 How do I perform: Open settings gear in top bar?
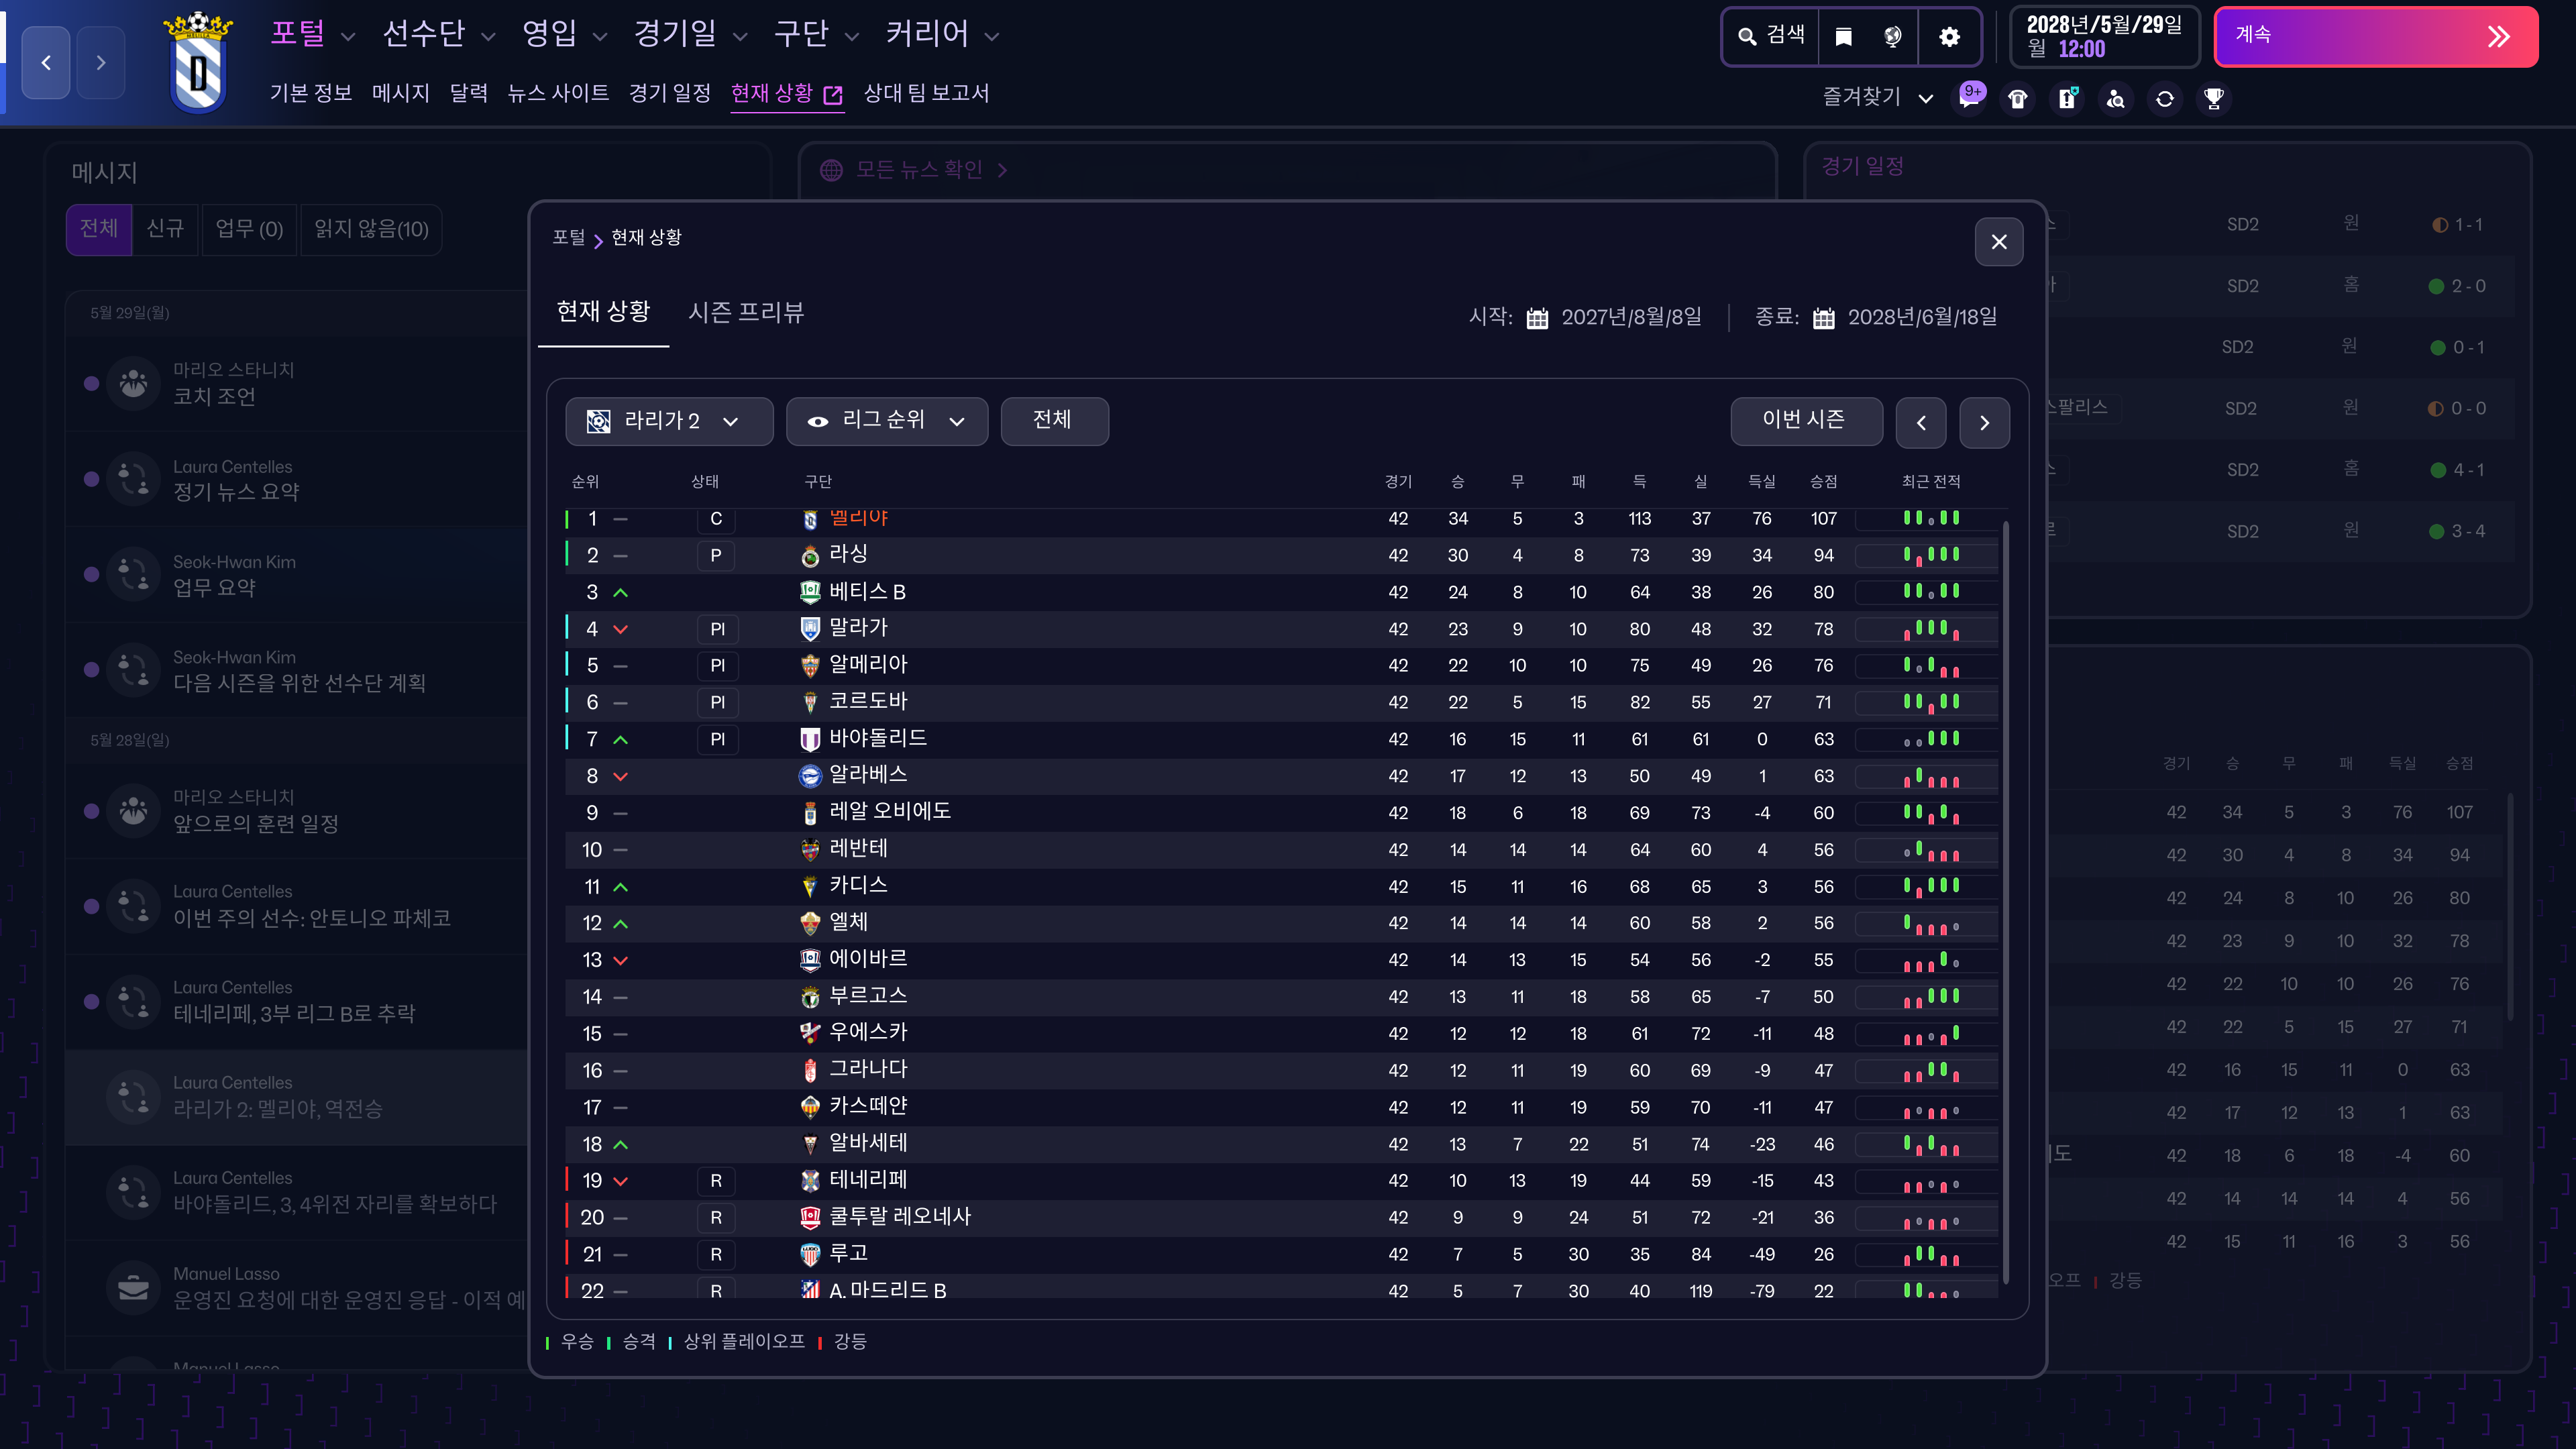tap(1949, 37)
